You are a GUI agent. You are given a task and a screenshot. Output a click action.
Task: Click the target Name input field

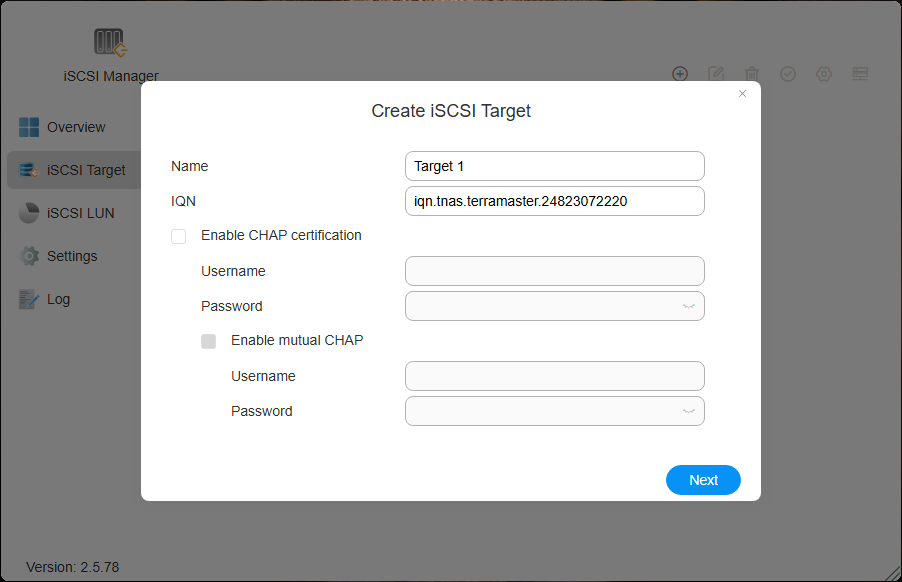pos(554,166)
